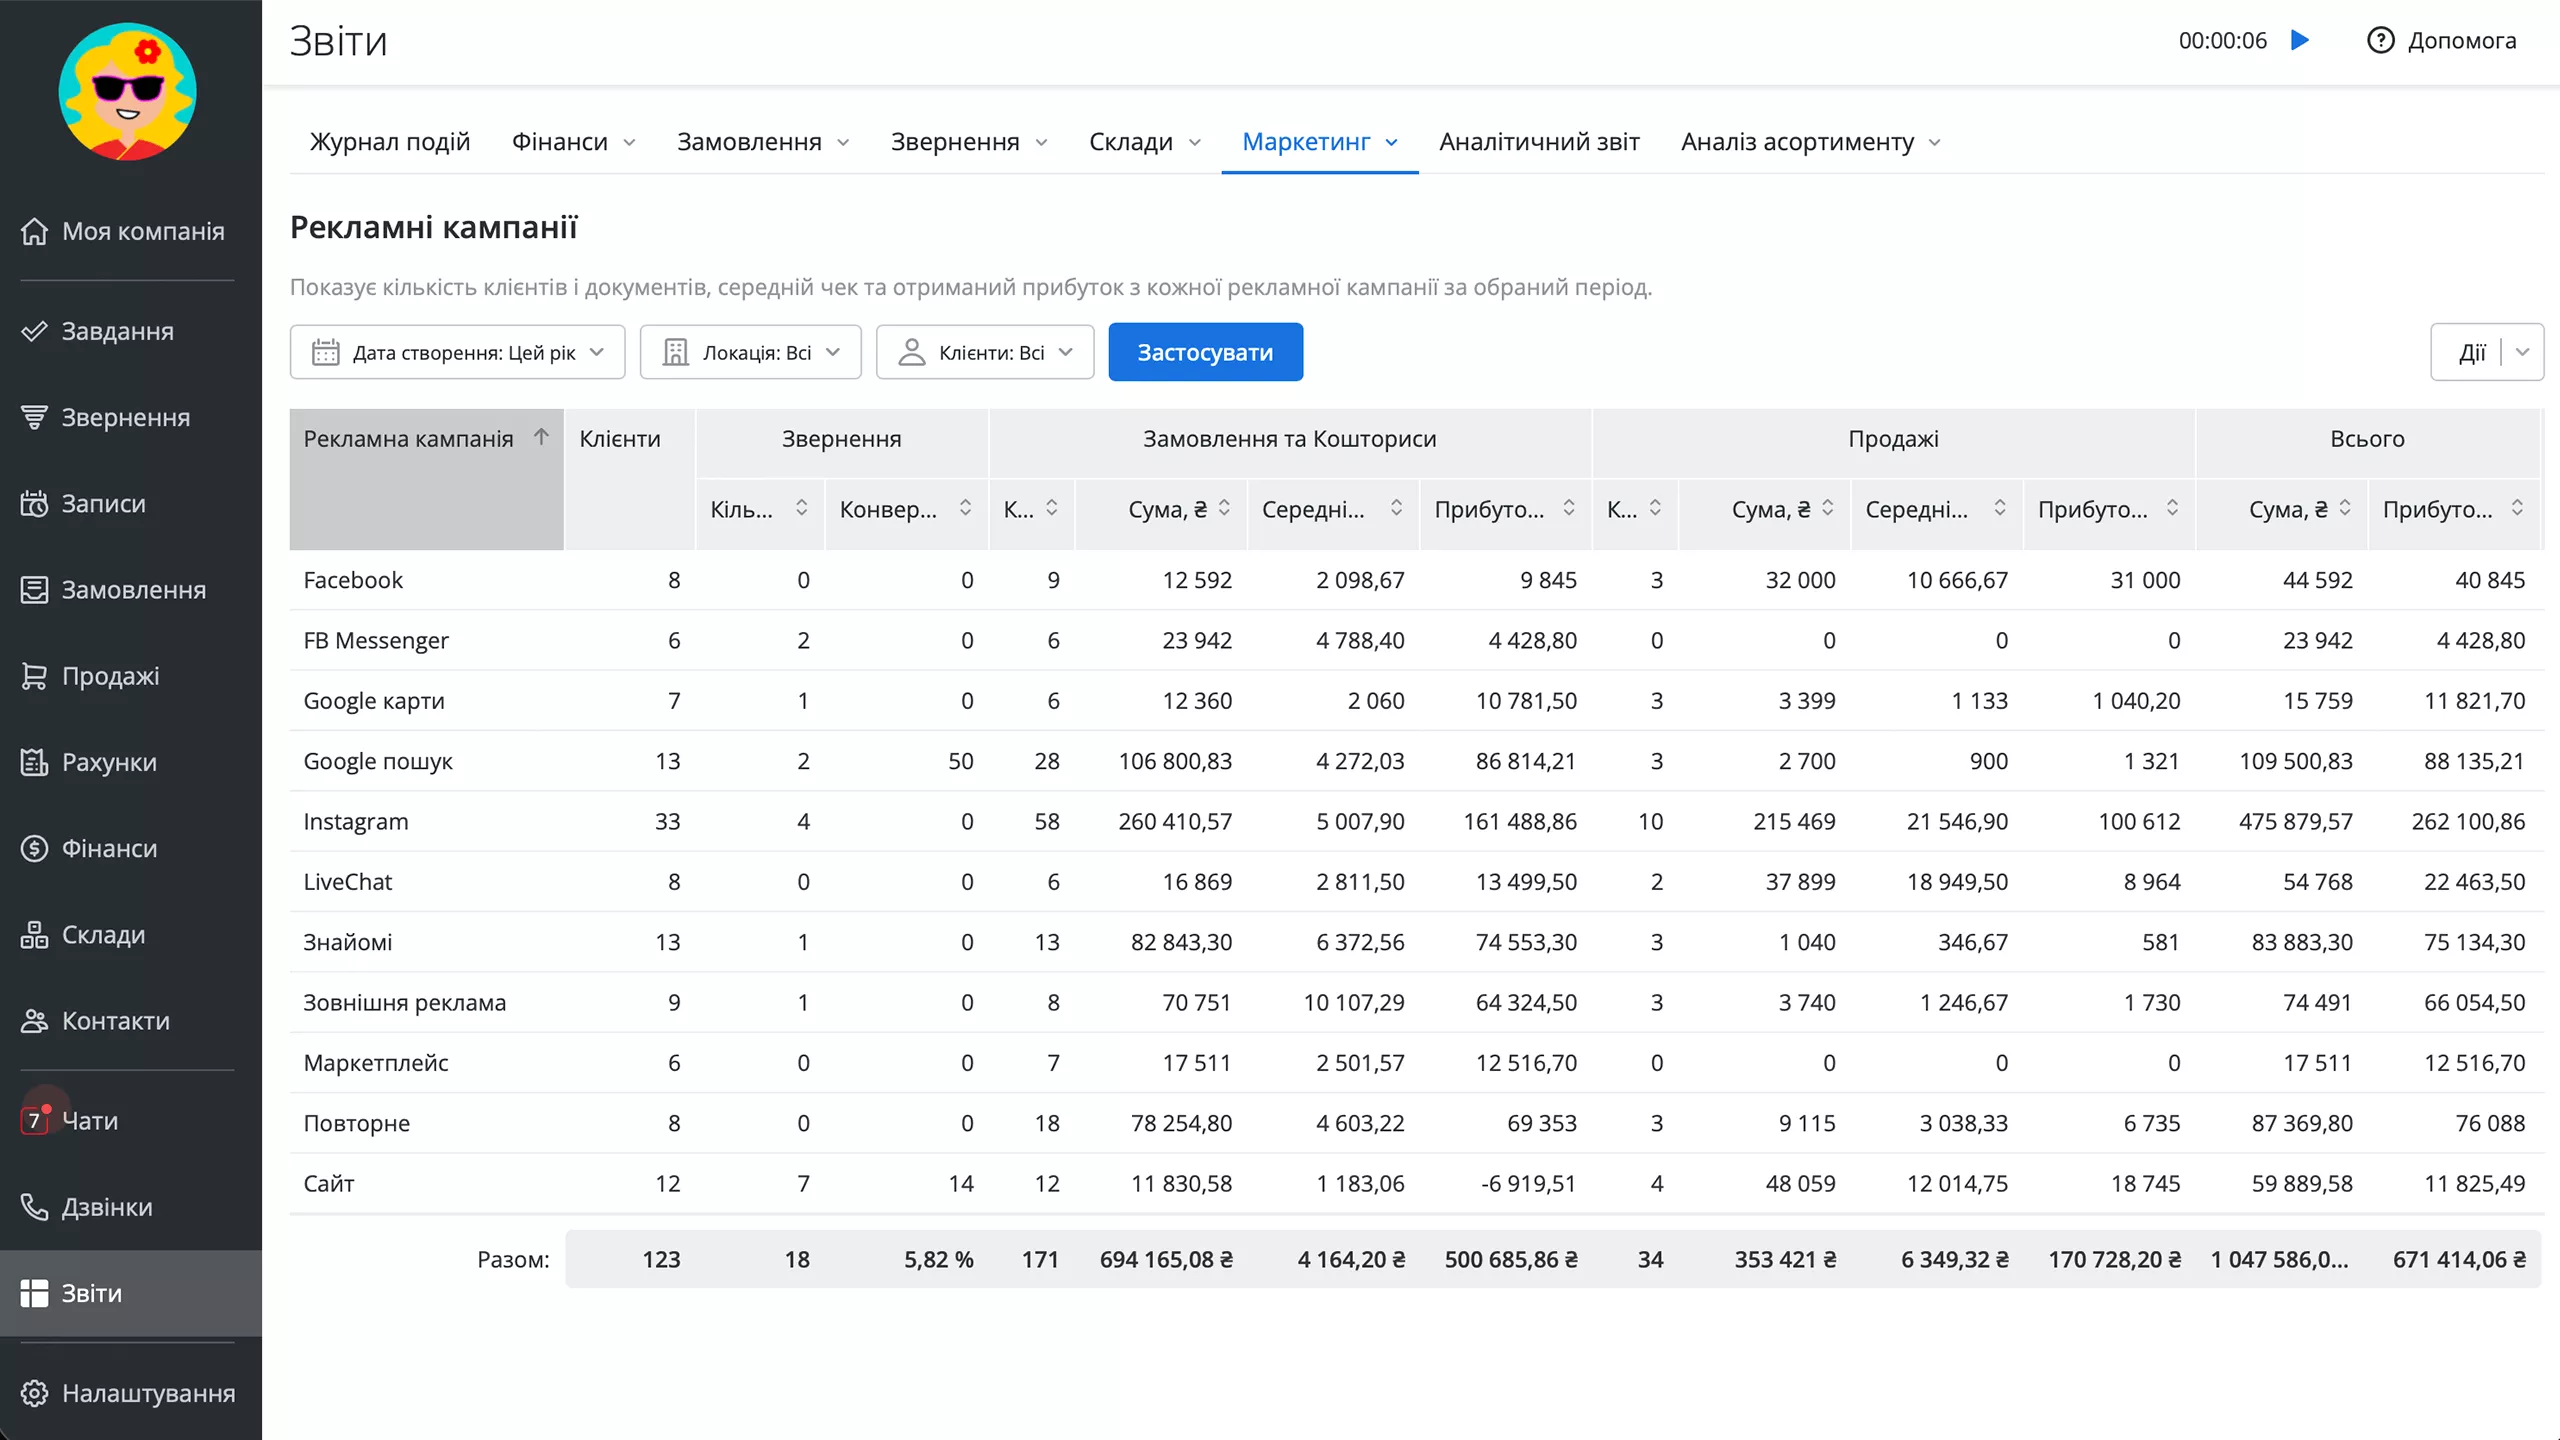Viewport: 2560px width, 1440px height.
Task: Click the Застосувати button
Action: (x=1205, y=352)
